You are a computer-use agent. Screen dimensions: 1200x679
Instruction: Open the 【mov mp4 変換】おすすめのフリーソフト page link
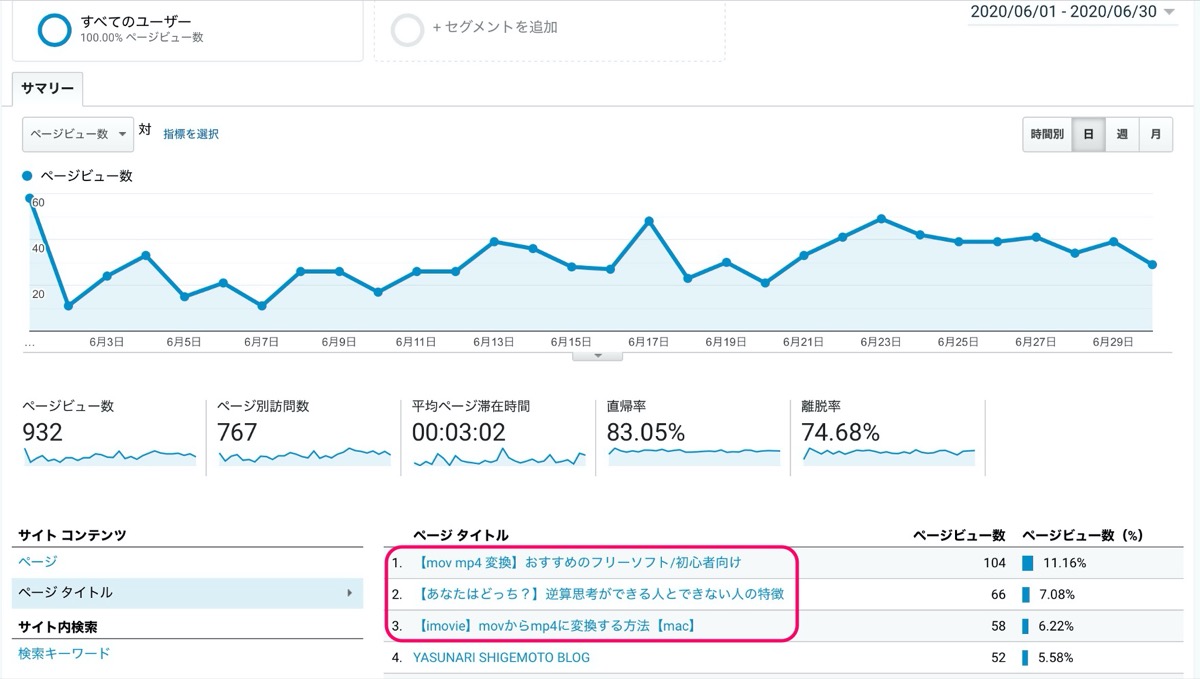click(x=578, y=563)
